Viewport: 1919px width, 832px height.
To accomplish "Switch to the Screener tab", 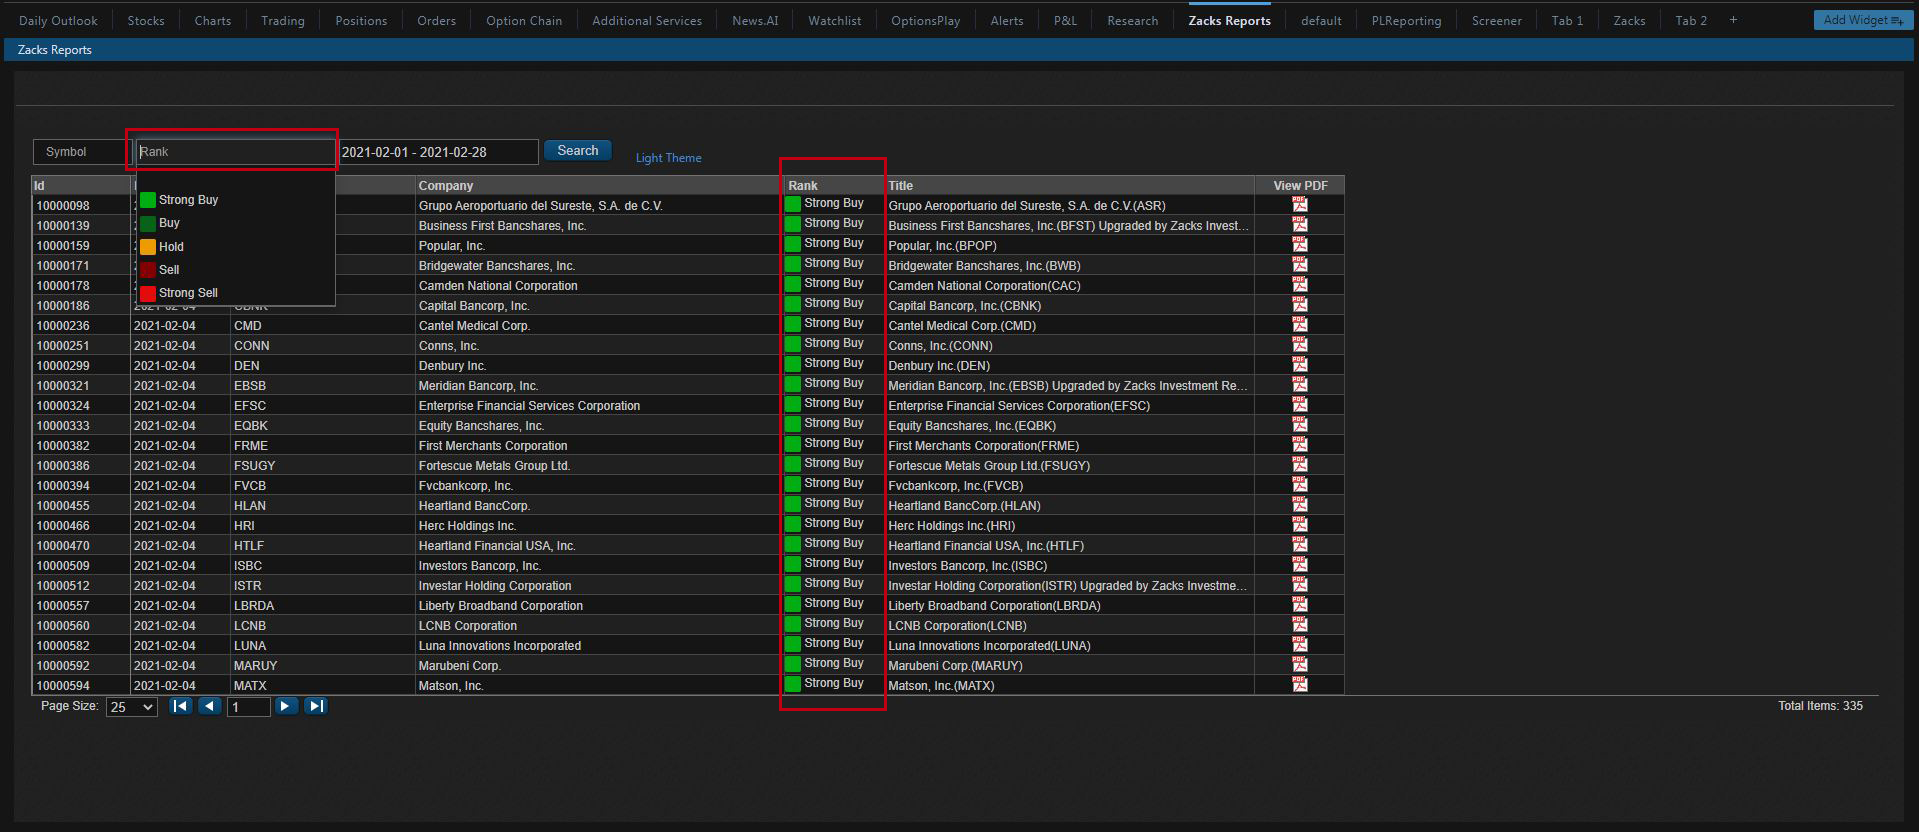I will pos(1496,20).
